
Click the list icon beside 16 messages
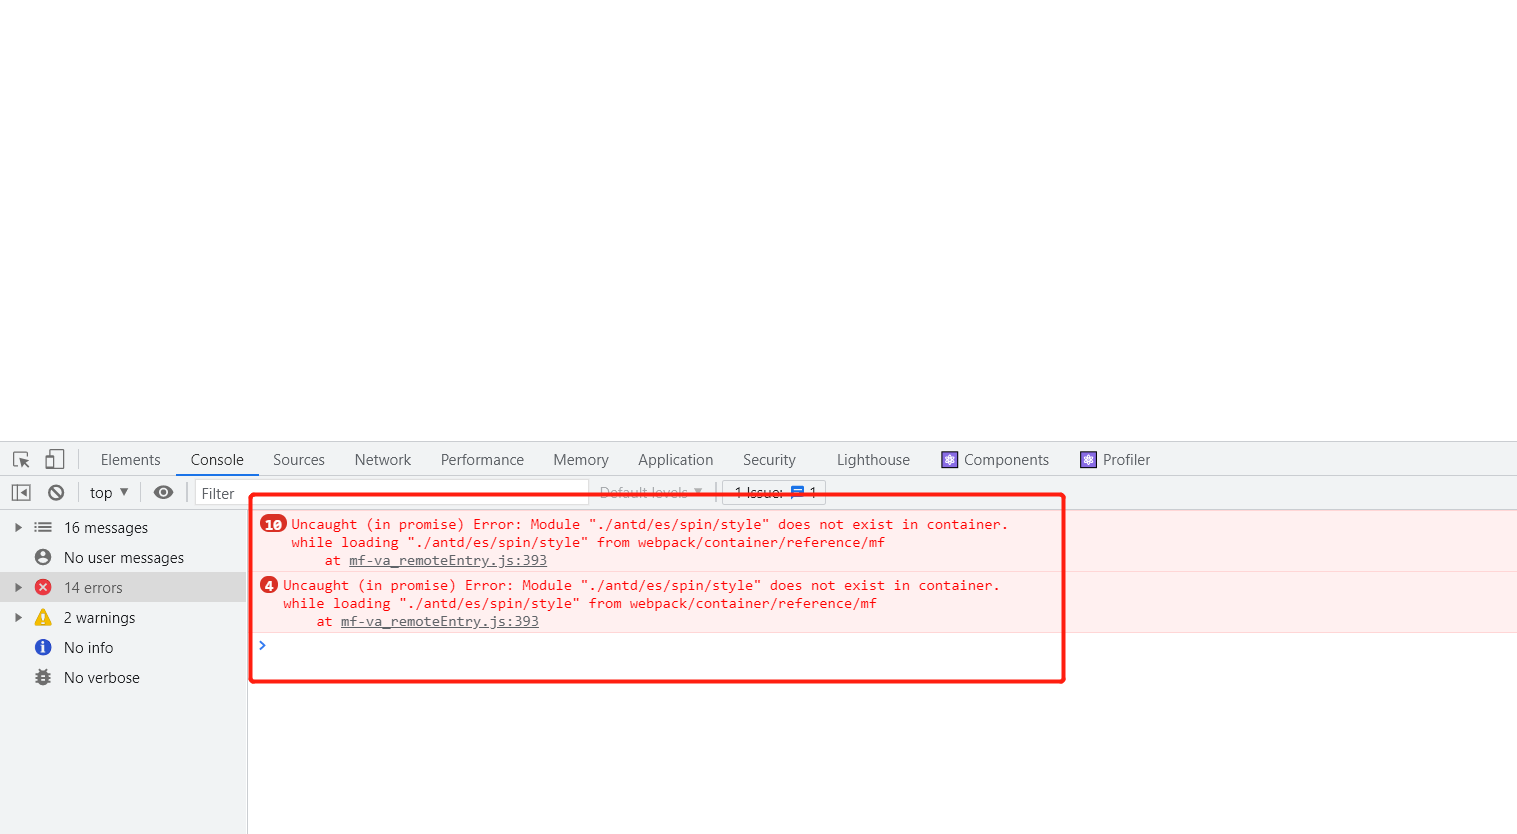tap(43, 527)
